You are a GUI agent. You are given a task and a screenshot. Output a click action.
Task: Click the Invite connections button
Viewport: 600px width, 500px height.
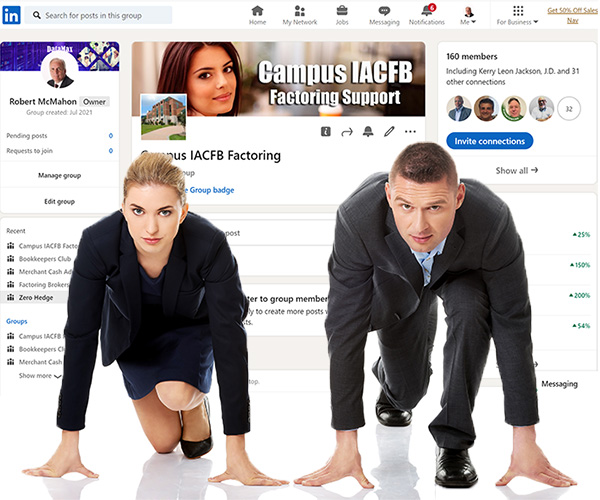coord(489,141)
